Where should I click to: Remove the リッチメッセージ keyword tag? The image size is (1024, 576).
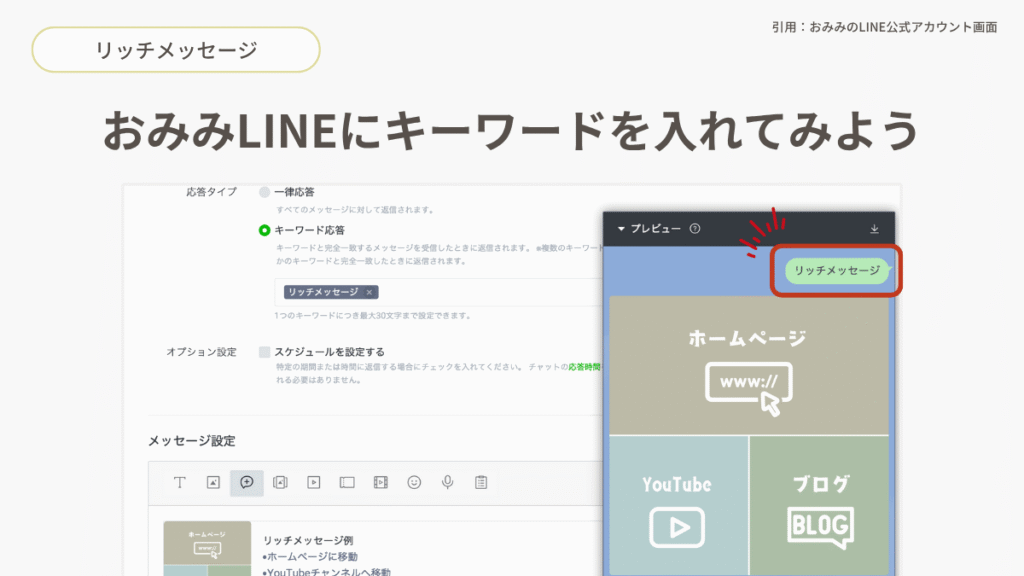[x=369, y=292]
